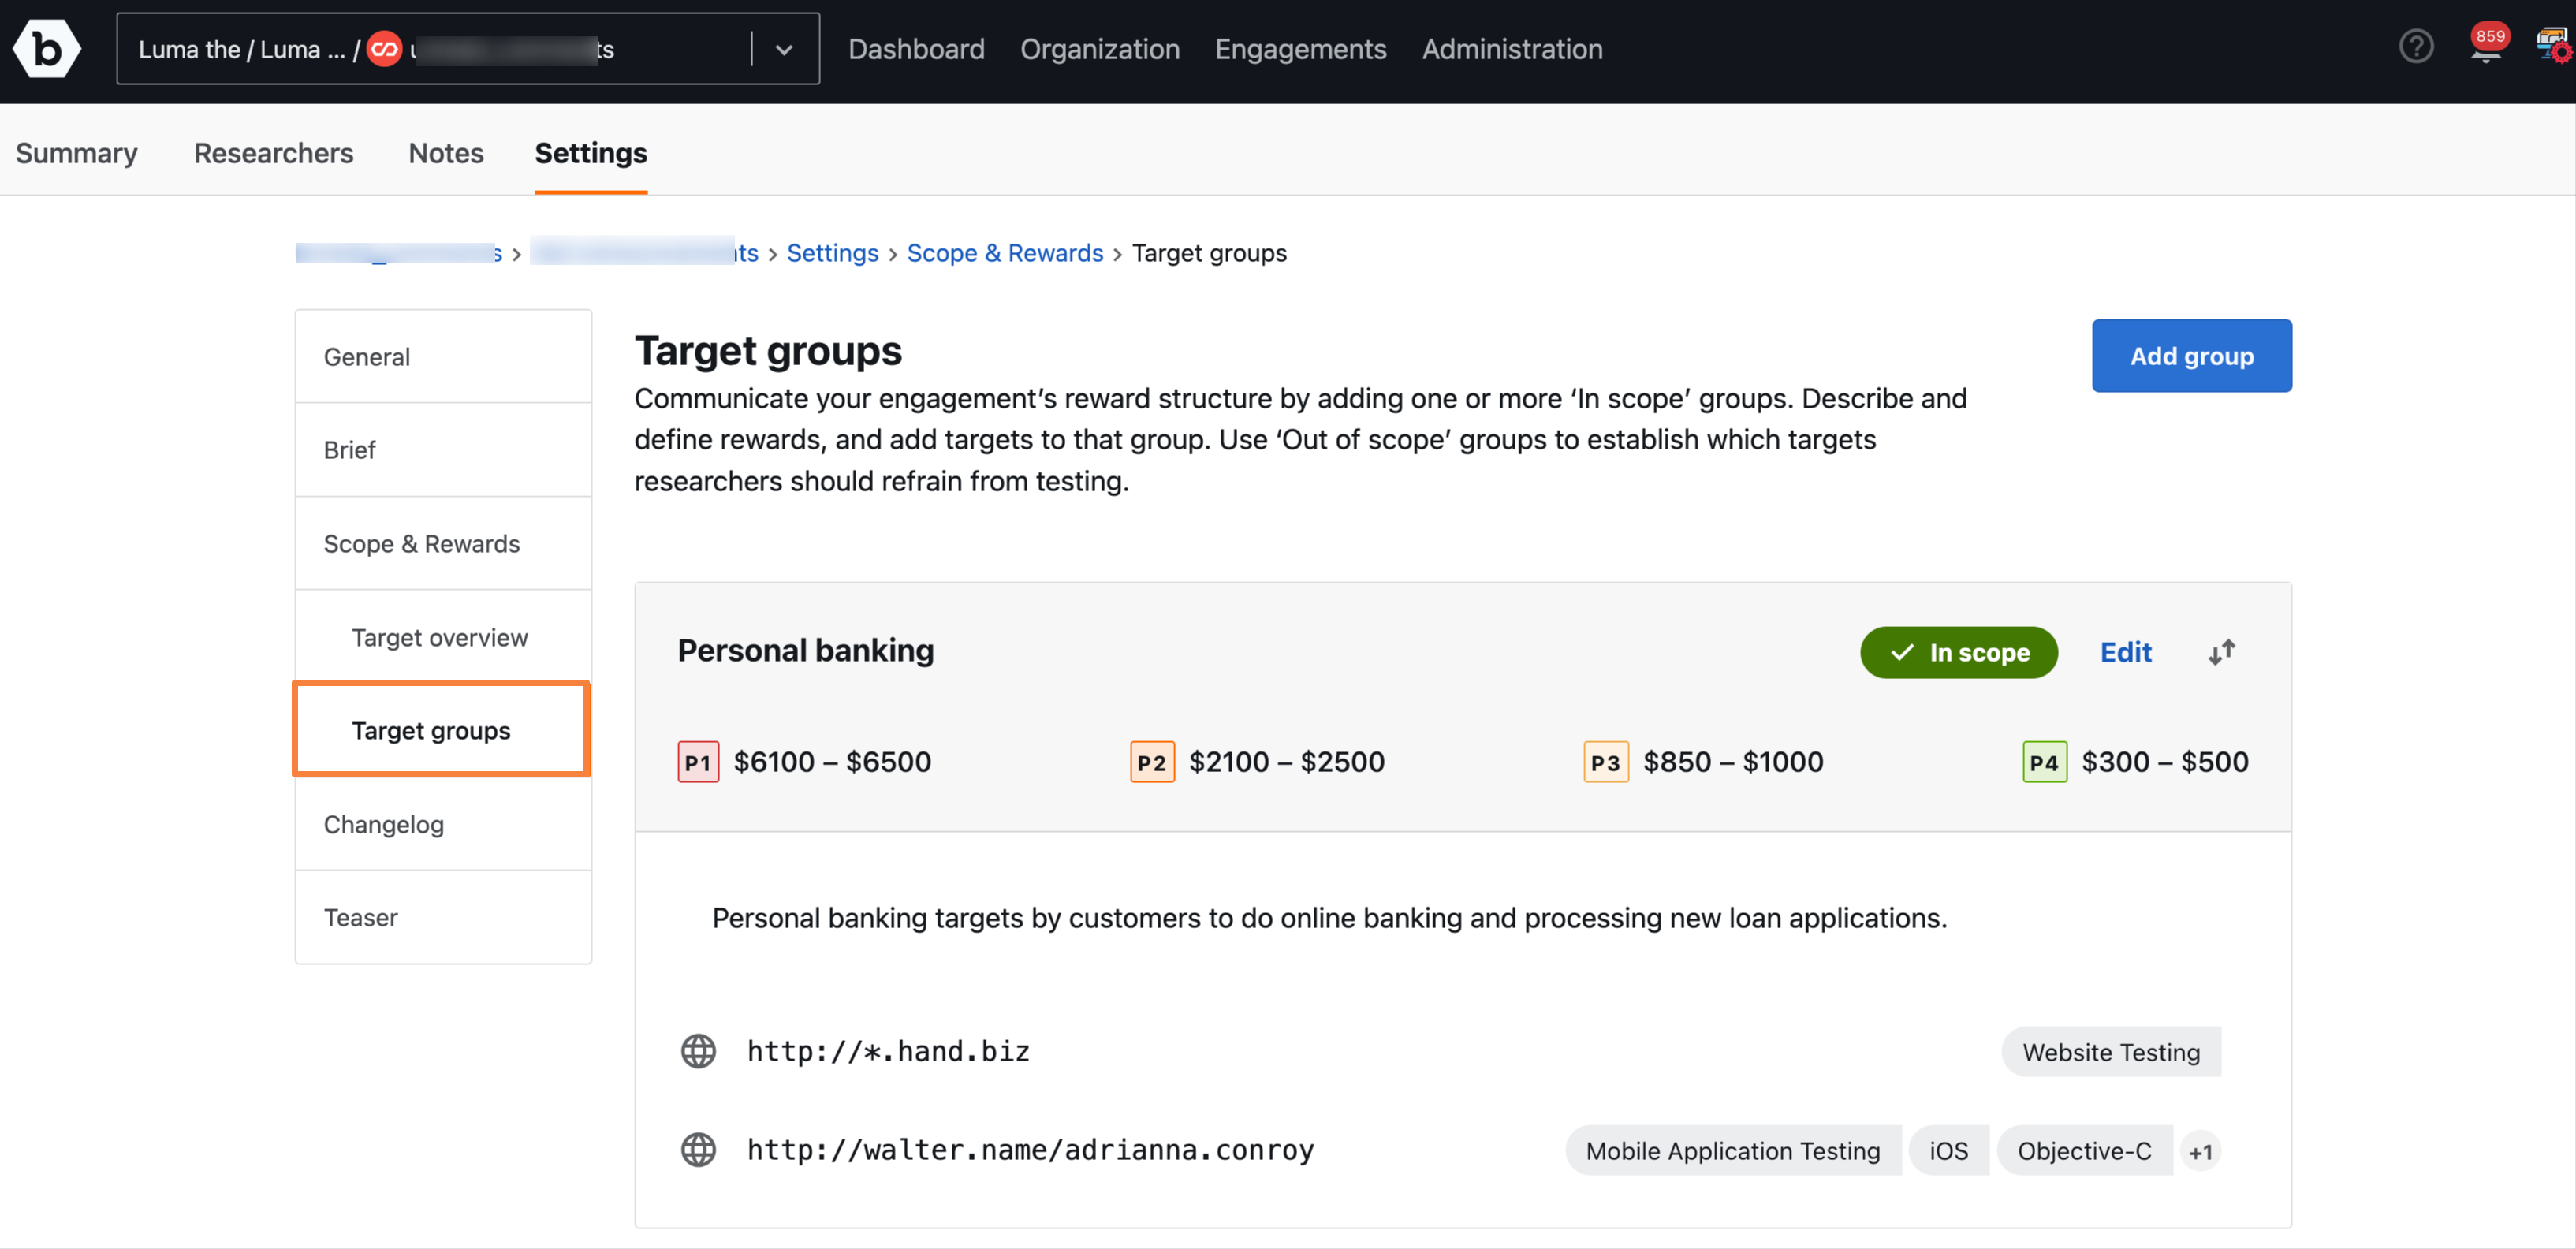
Task: Open the first blurred breadcrumb link
Action: pyautogui.click(x=399, y=253)
